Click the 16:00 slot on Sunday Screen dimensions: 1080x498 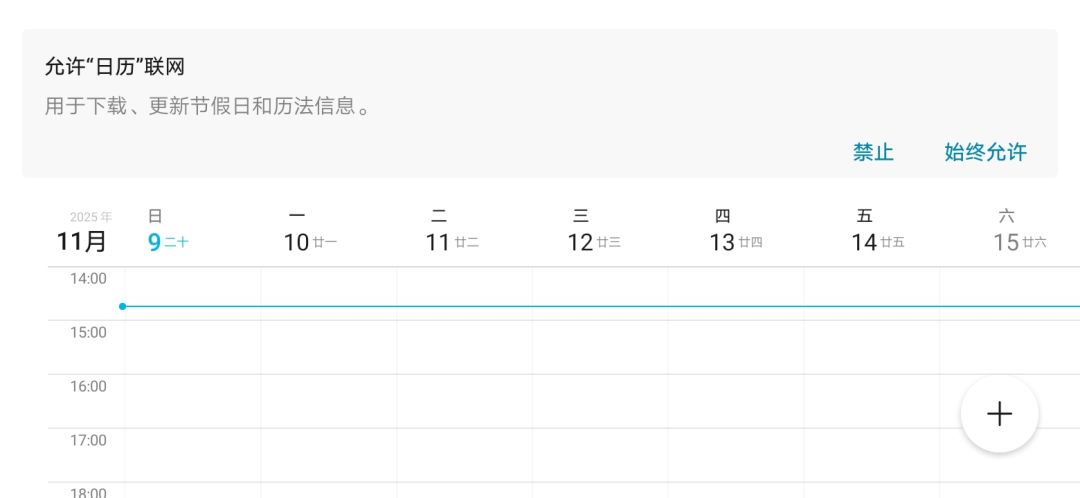[193, 401]
